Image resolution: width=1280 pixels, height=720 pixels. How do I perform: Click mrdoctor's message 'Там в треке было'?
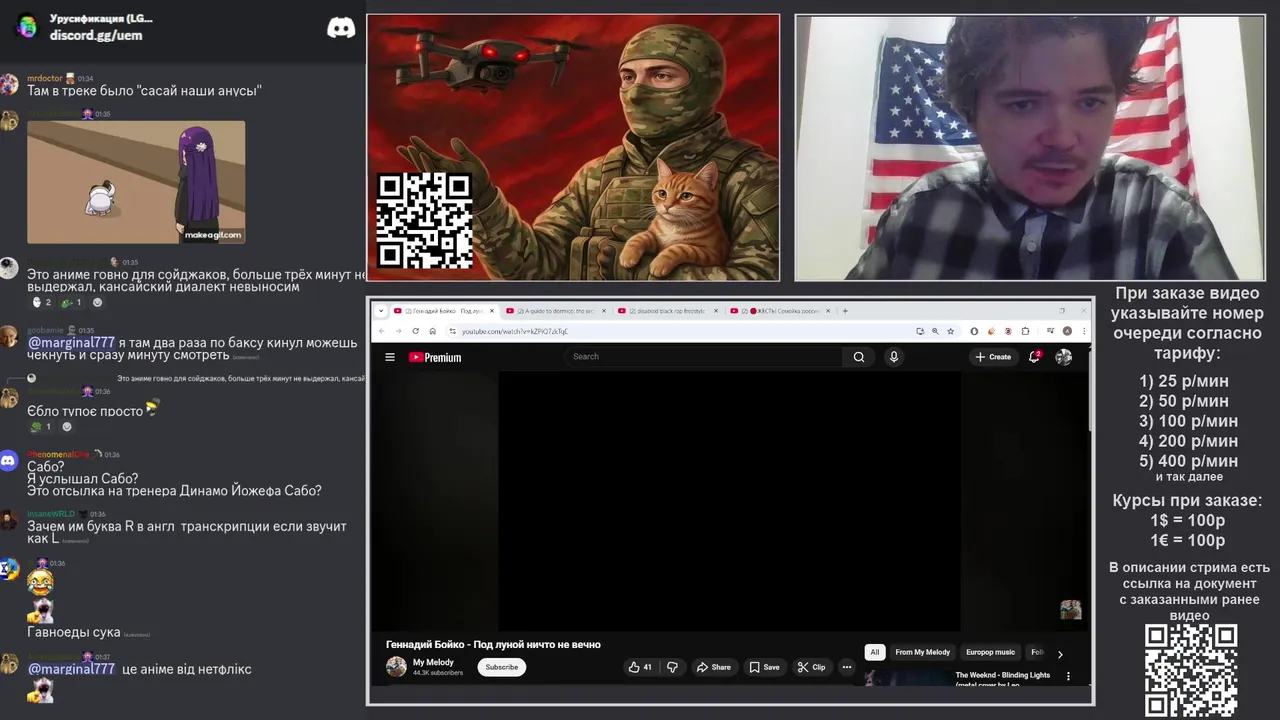pyautogui.click(x=144, y=91)
